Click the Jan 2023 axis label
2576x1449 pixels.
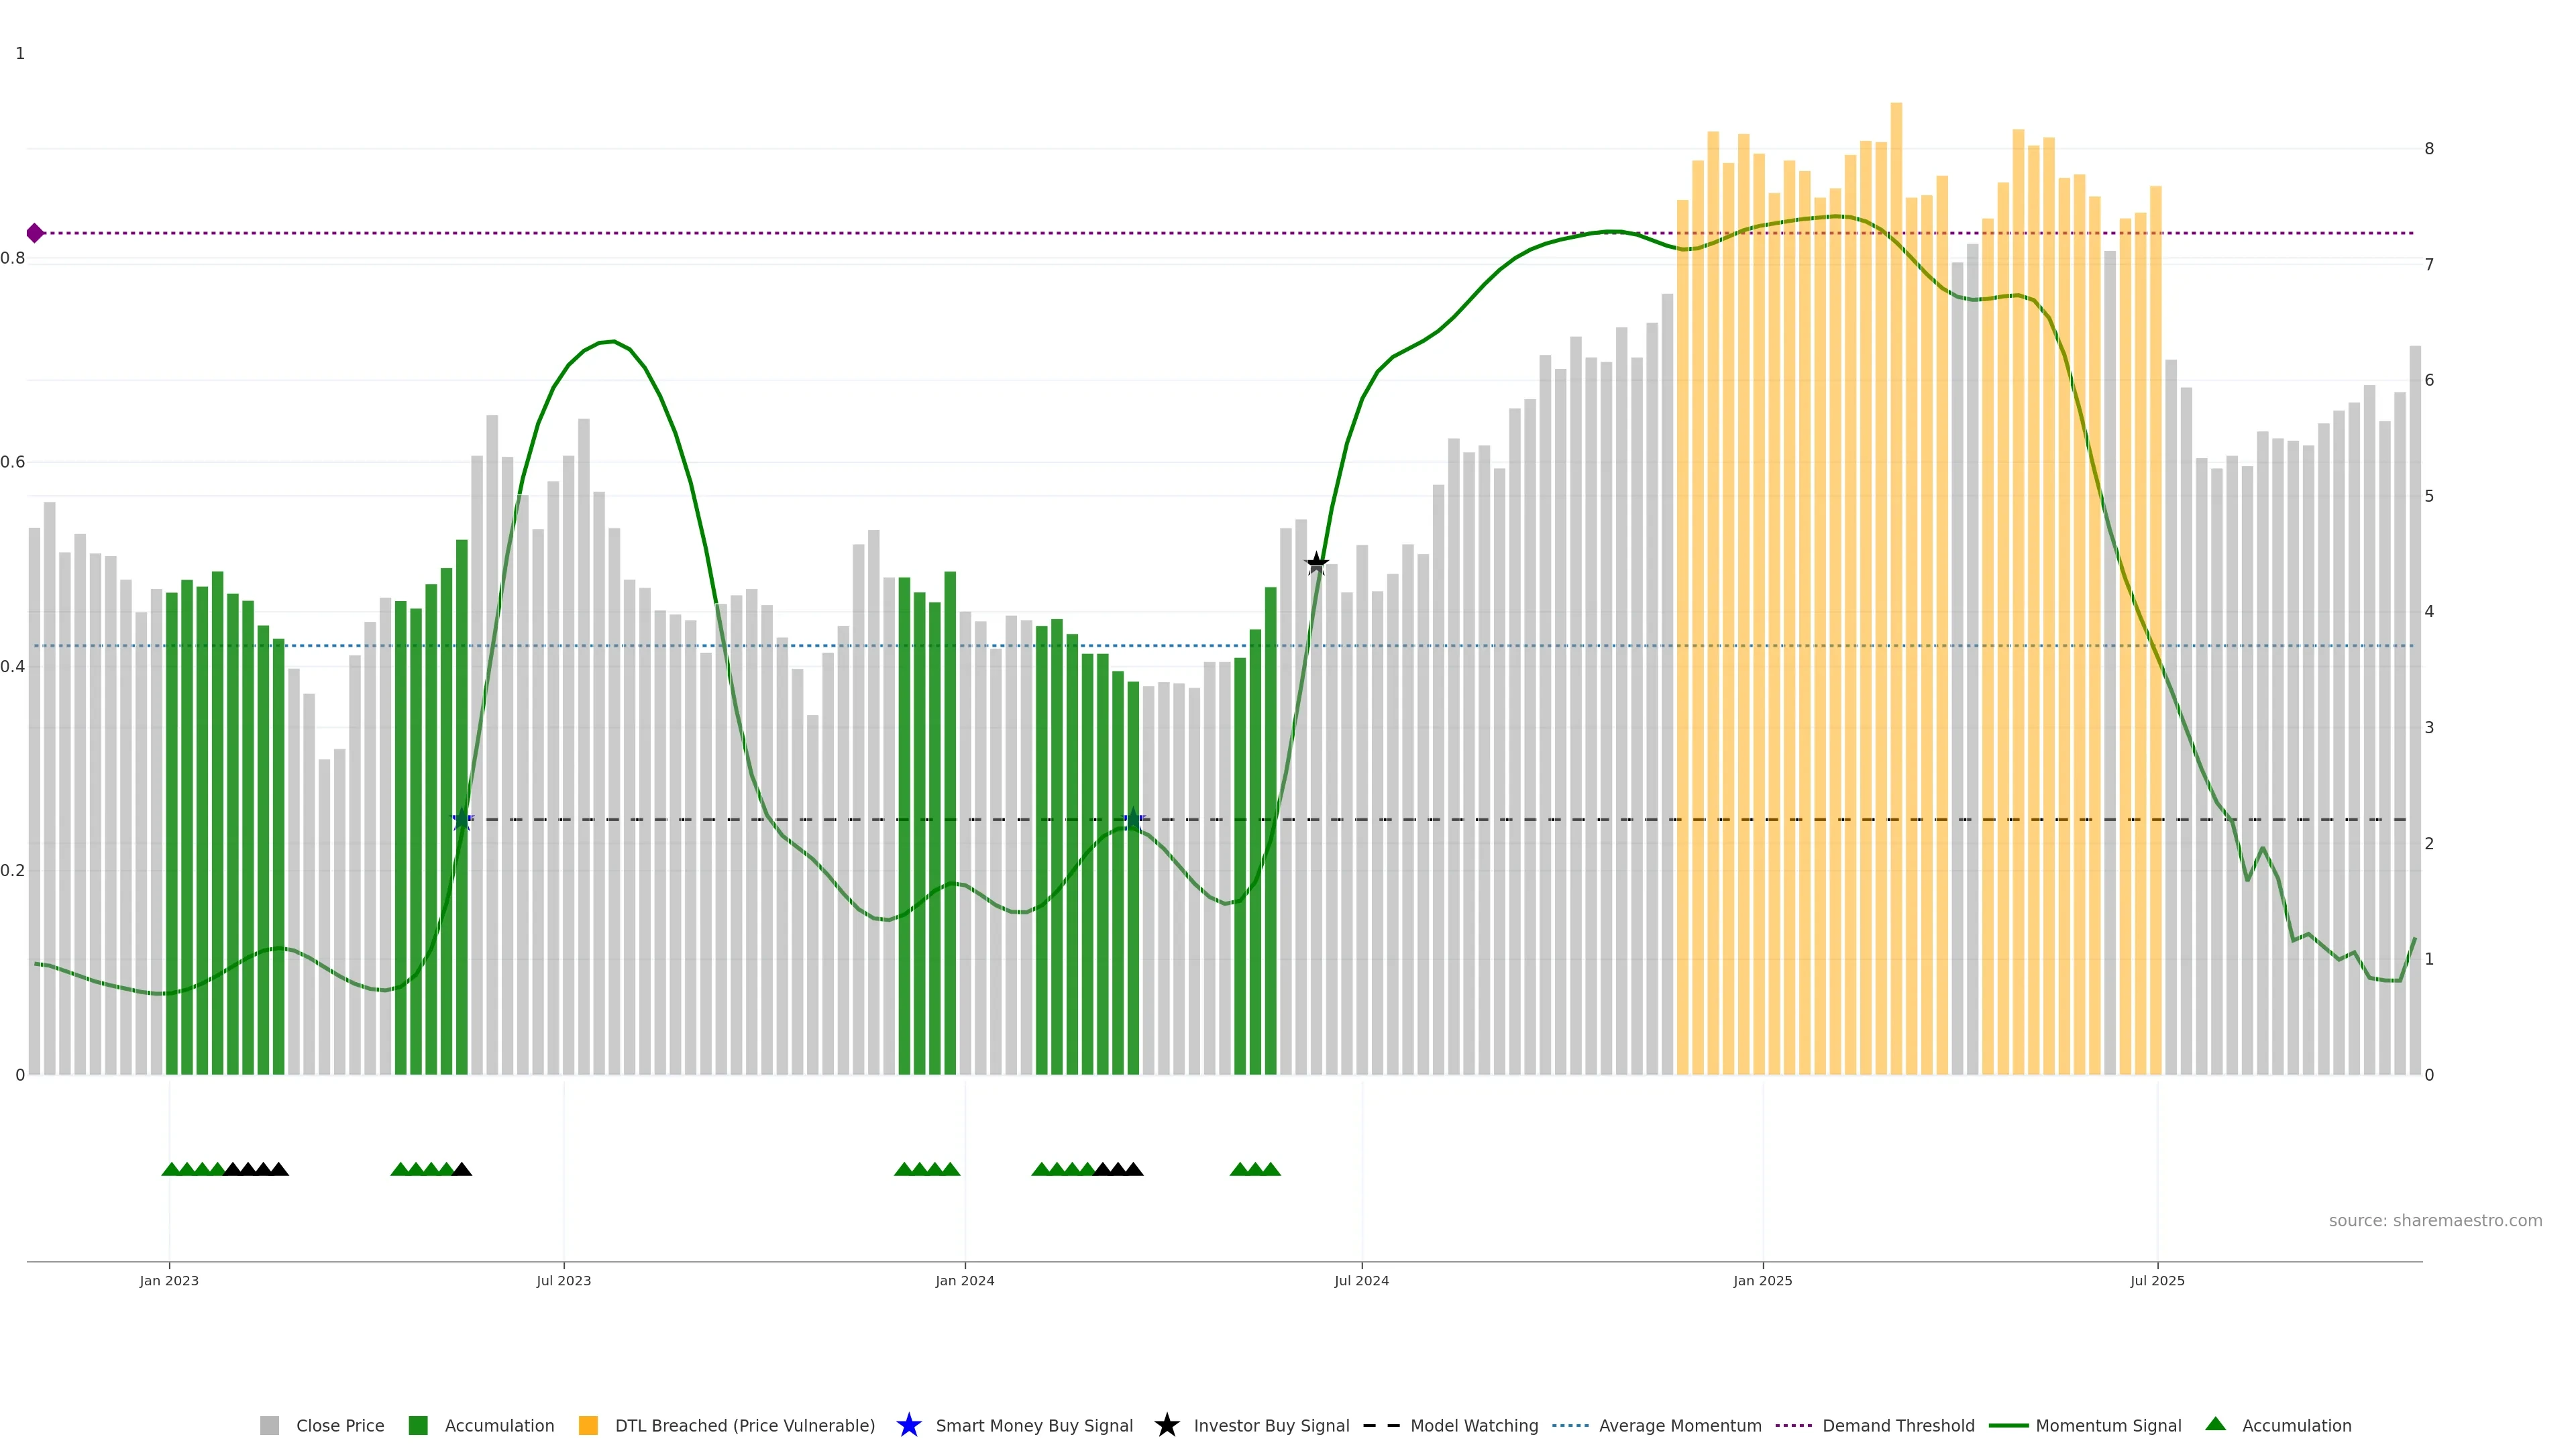point(169,1280)
